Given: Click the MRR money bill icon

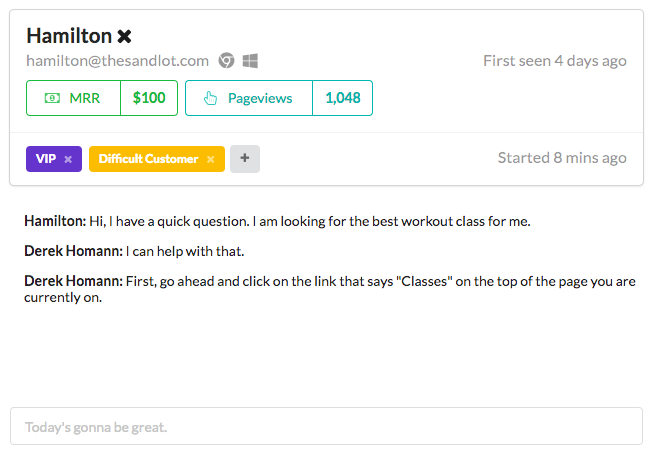Looking at the screenshot, I should click(x=52, y=98).
